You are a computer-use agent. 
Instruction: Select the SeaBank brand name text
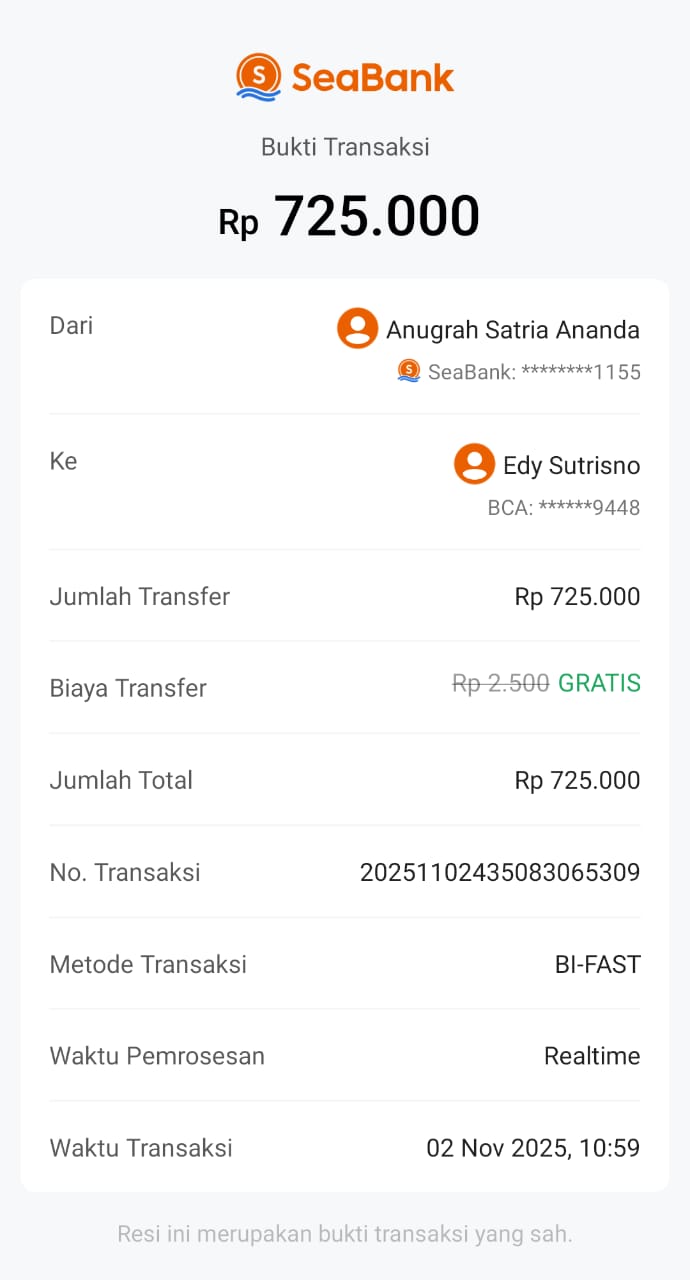tap(372, 78)
